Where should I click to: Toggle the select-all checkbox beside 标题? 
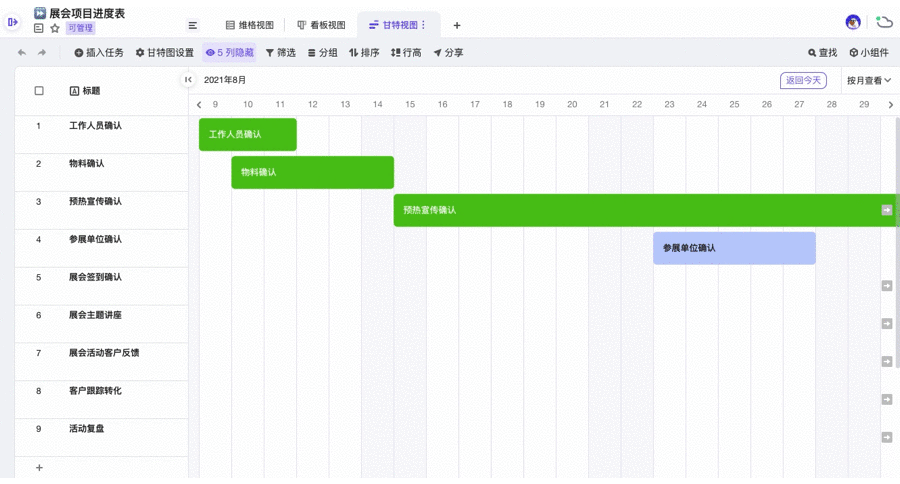(x=39, y=91)
